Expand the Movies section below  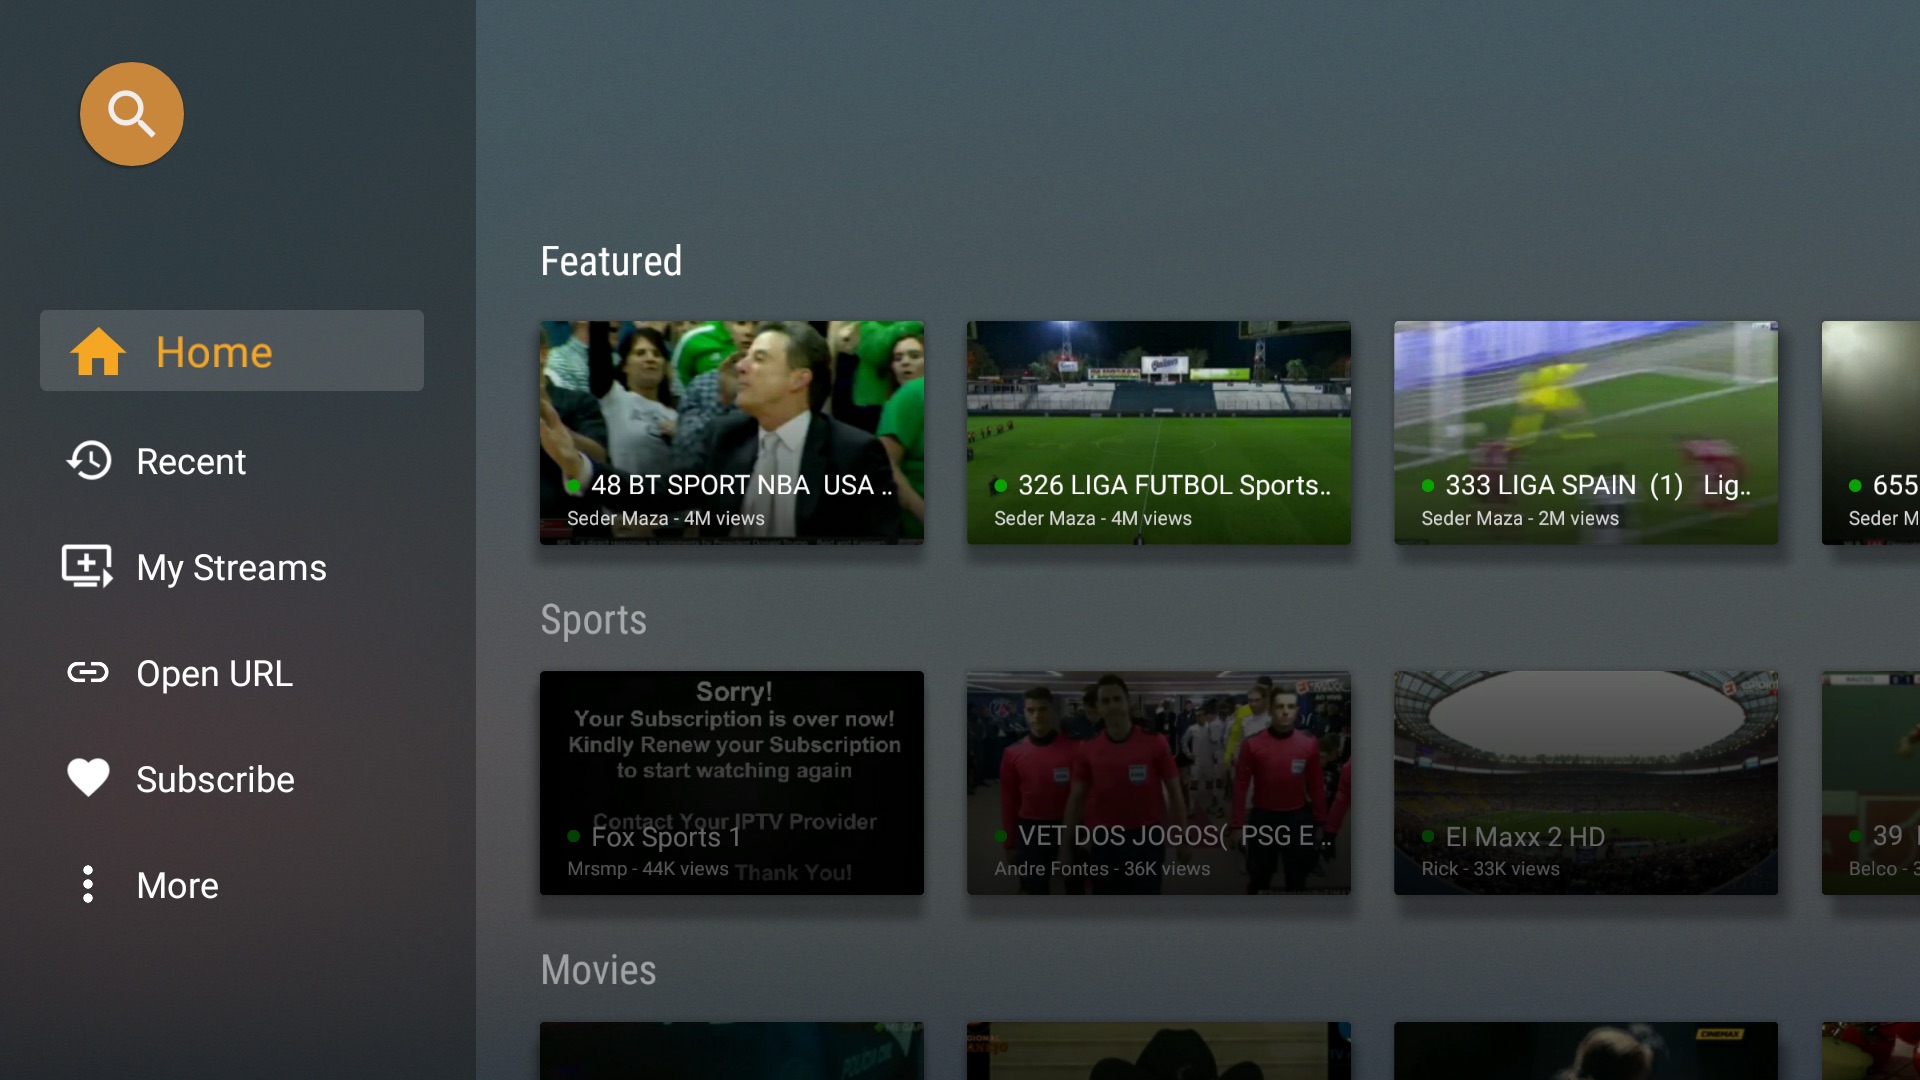[x=599, y=967]
